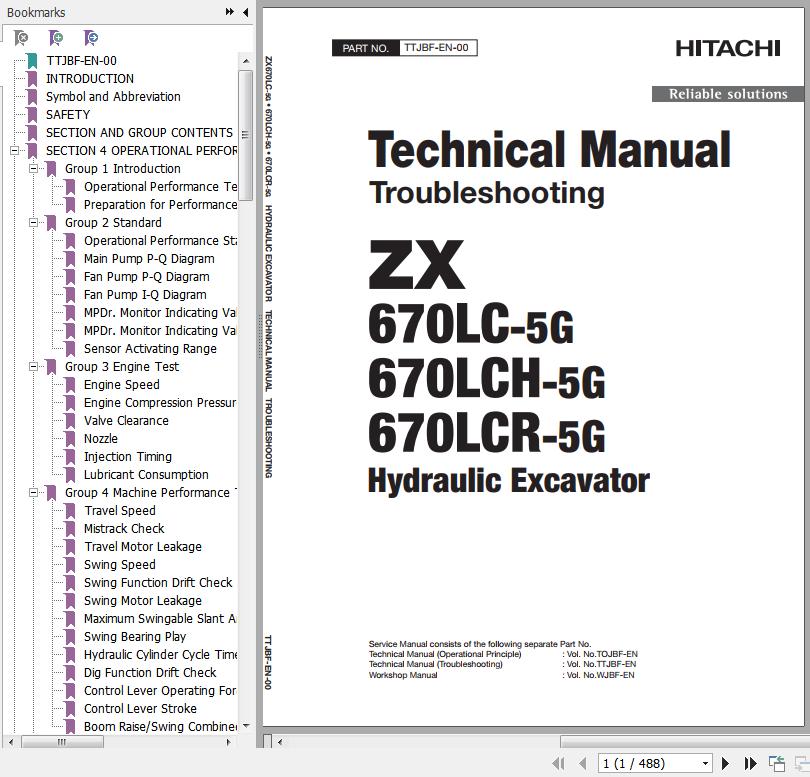Select Main Pump P-Q Diagram bookmark
The height and width of the screenshot is (777, 810).
pos(149,259)
